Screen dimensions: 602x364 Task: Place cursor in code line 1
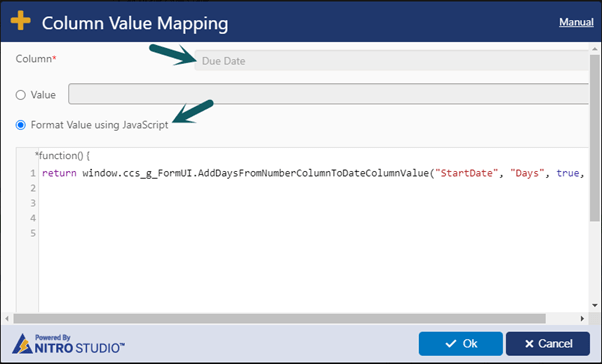pos(313,173)
